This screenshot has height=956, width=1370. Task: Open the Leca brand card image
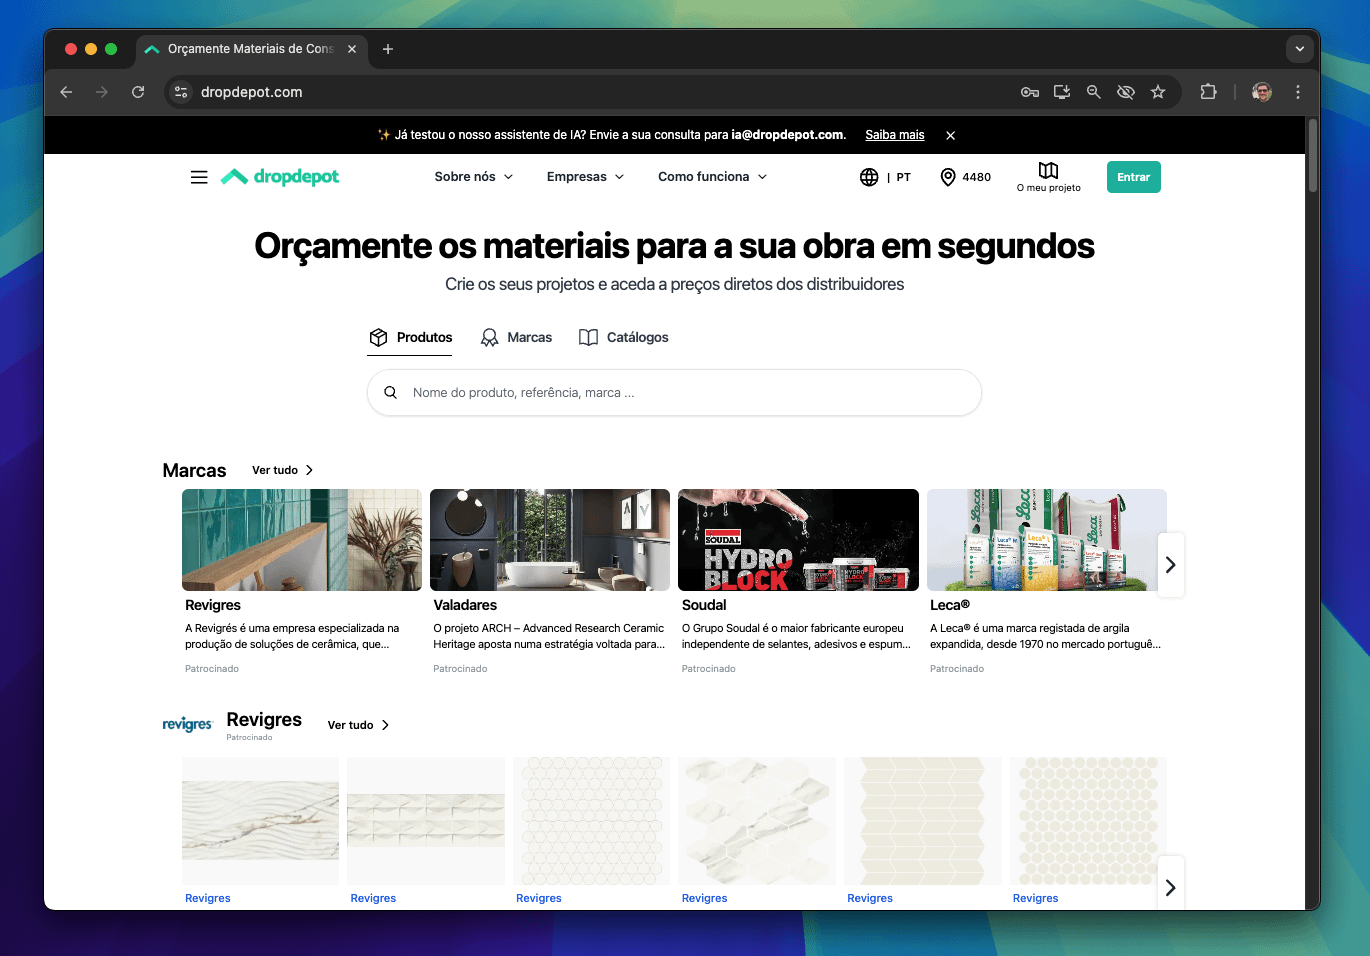[1047, 540]
